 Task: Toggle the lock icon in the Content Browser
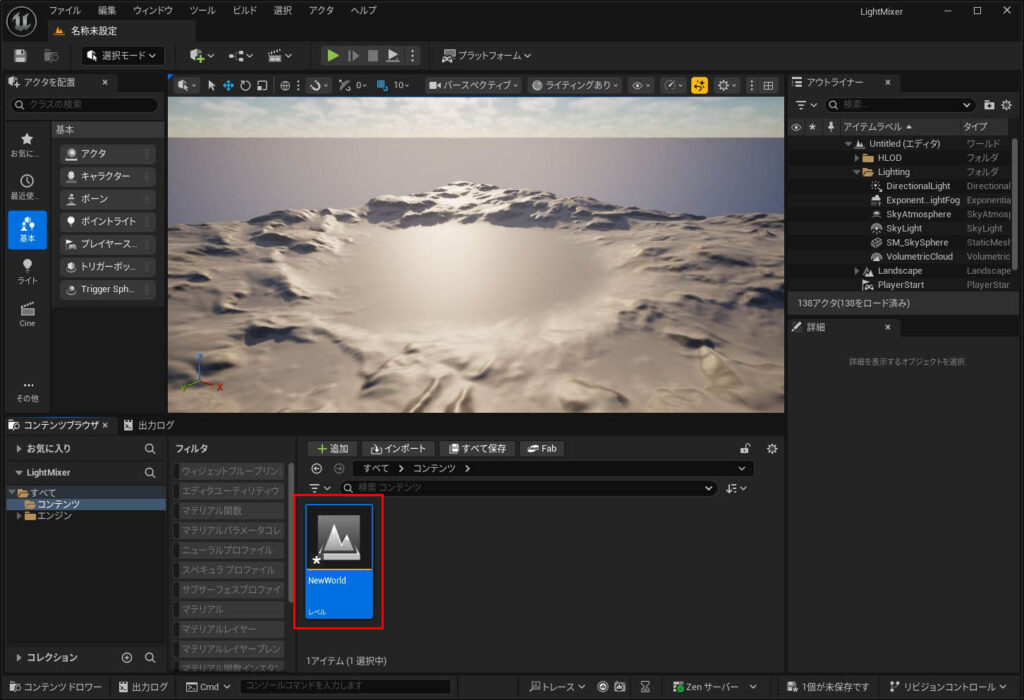point(744,449)
